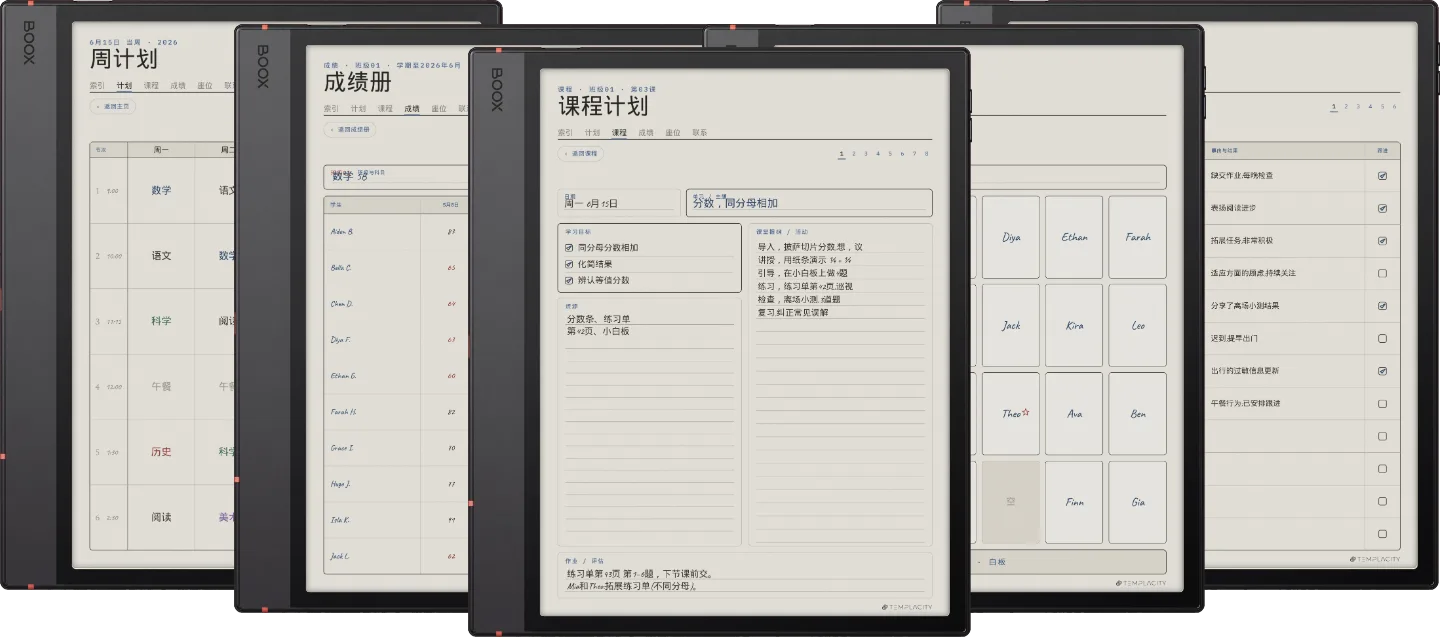Screen dimensions: 1440x637
Task: Uncheck 缺交作业 row in contact log
Action: coord(1382,175)
